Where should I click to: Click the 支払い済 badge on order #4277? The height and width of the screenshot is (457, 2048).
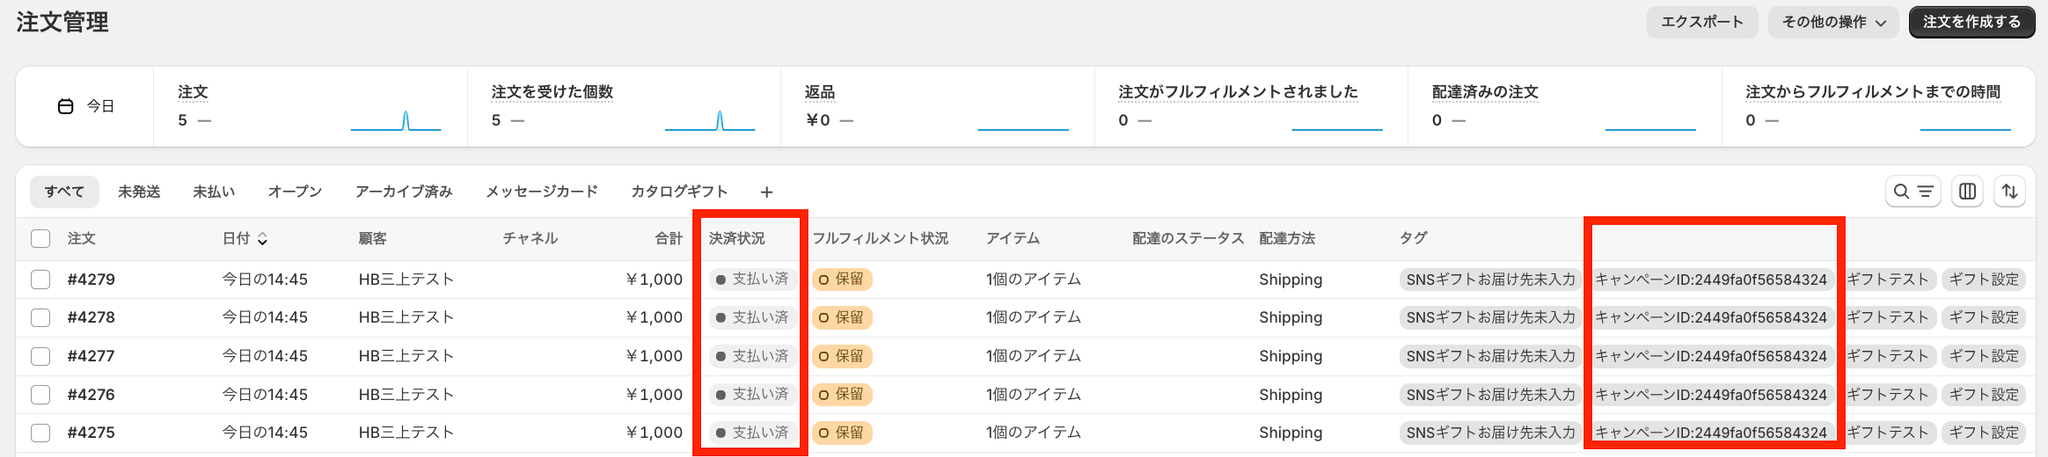click(x=752, y=356)
